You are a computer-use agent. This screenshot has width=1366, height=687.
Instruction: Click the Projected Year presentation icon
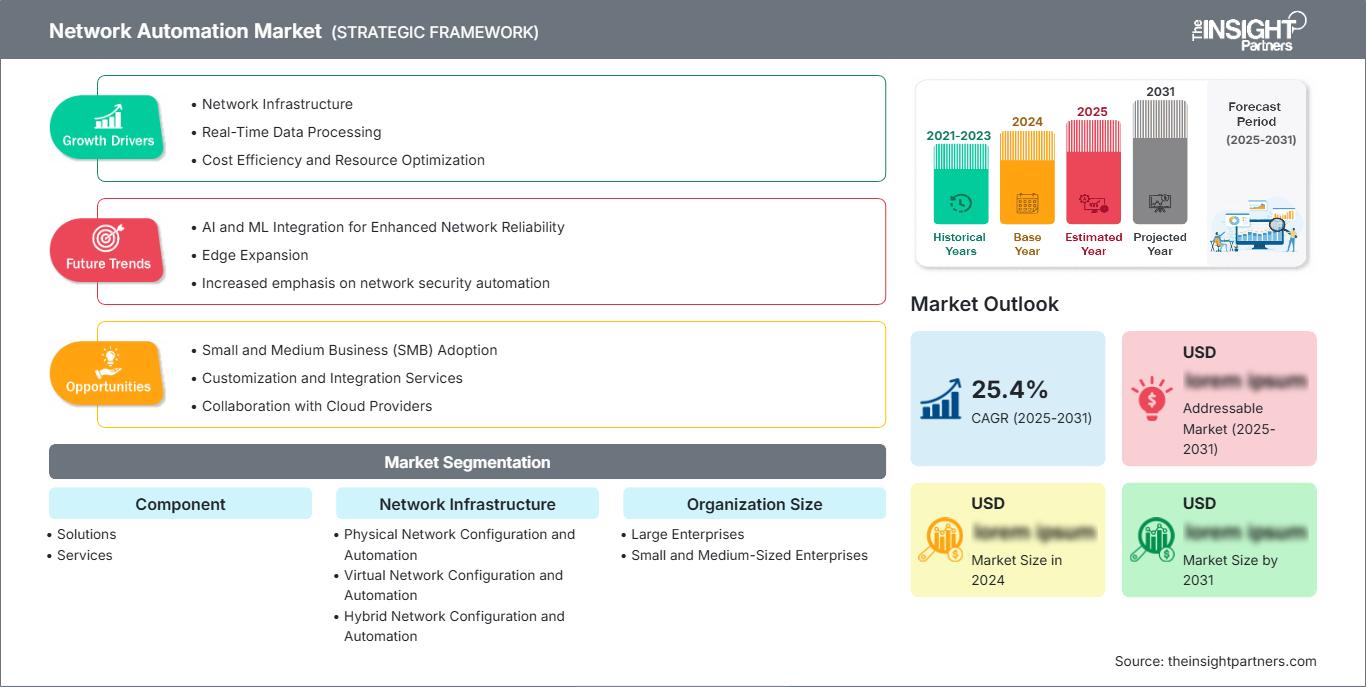click(x=1160, y=203)
